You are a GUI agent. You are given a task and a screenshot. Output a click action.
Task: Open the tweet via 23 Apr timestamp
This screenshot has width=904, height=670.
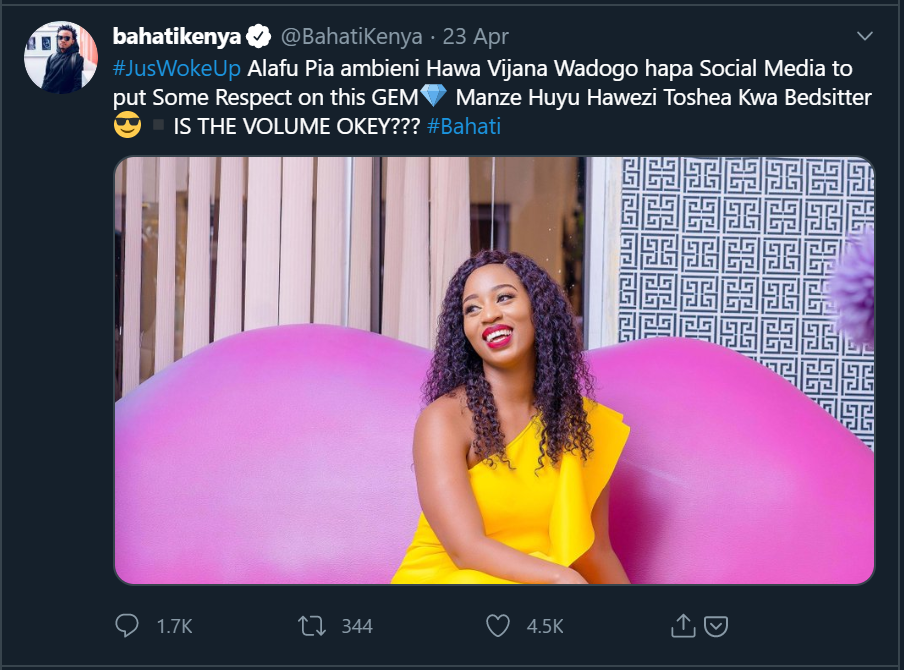pyautogui.click(x=476, y=37)
